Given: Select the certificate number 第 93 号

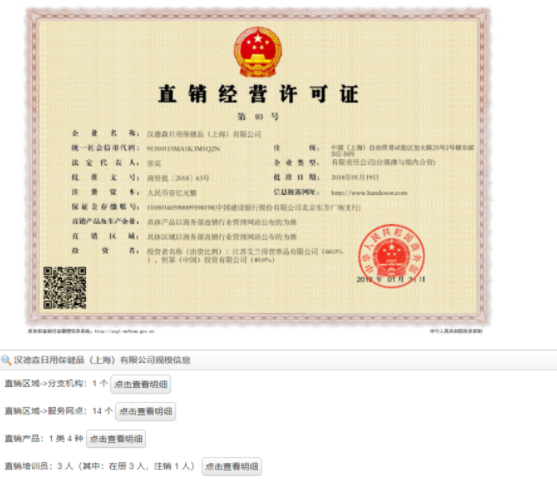Looking at the screenshot, I should pyautogui.click(x=258, y=116).
